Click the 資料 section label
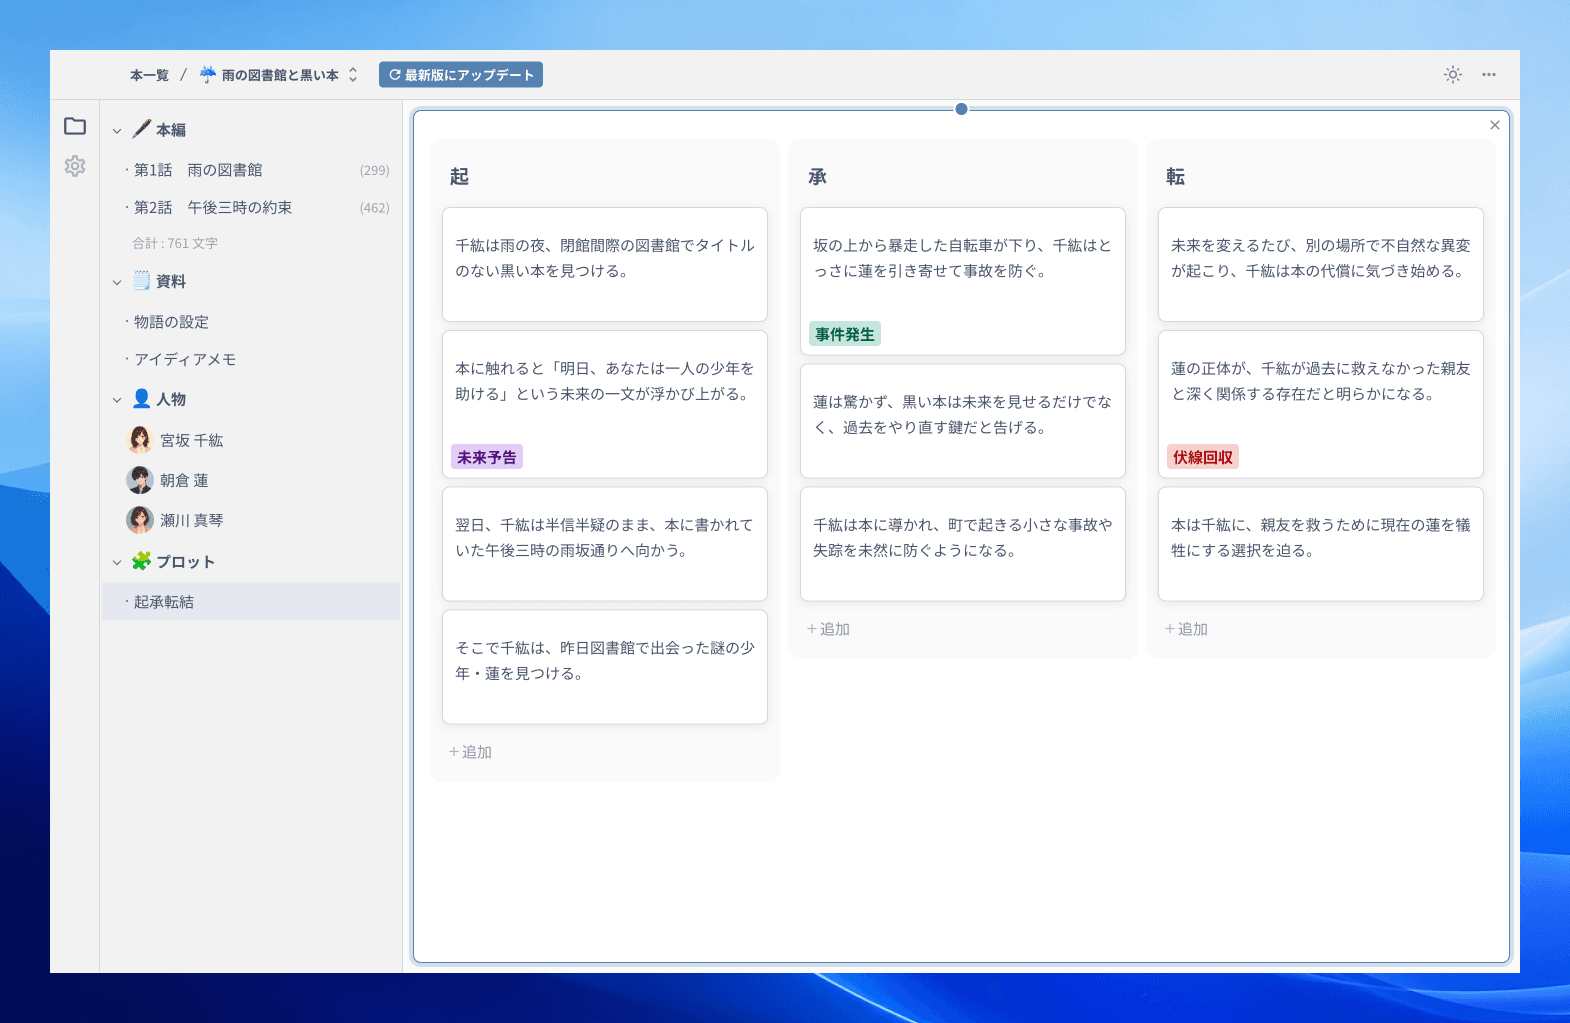The image size is (1570, 1023). tap(171, 282)
